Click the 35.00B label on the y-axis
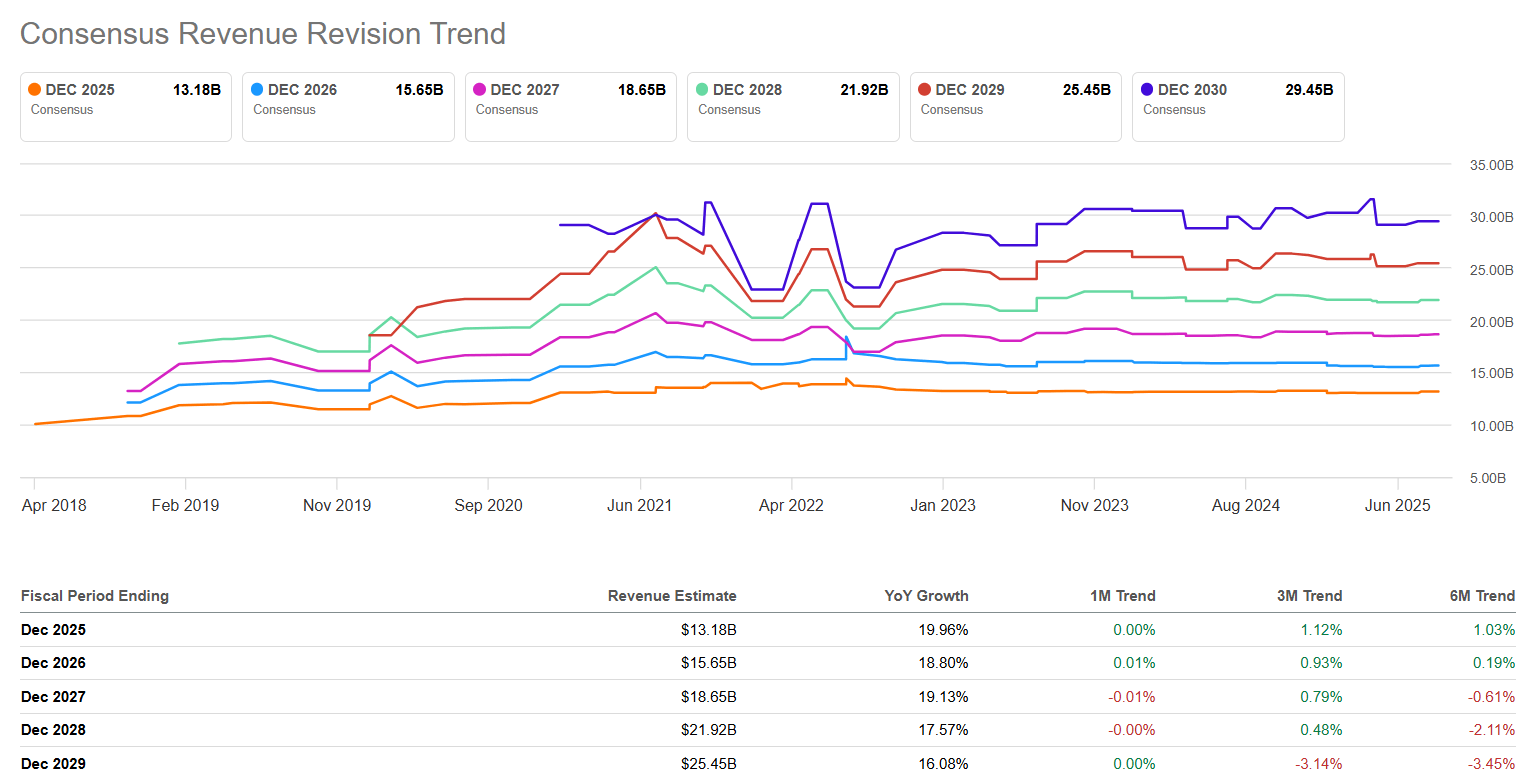 coord(1493,165)
